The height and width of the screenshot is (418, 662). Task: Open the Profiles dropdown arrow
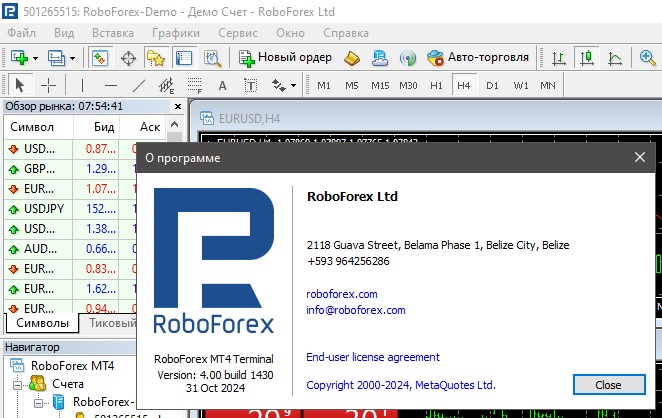[73, 58]
